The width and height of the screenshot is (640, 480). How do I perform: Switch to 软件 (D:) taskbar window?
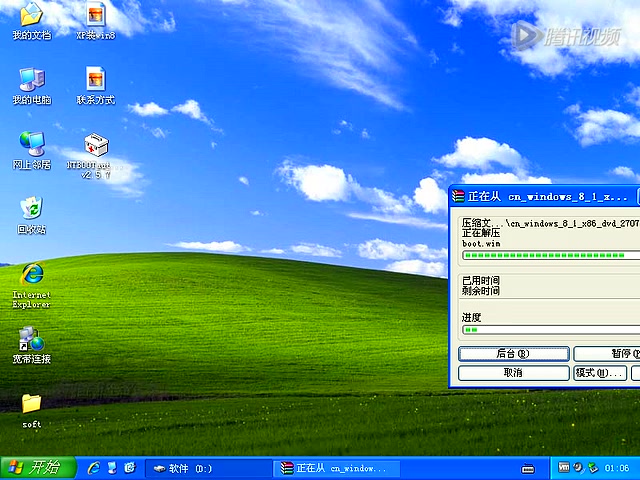[208, 468]
